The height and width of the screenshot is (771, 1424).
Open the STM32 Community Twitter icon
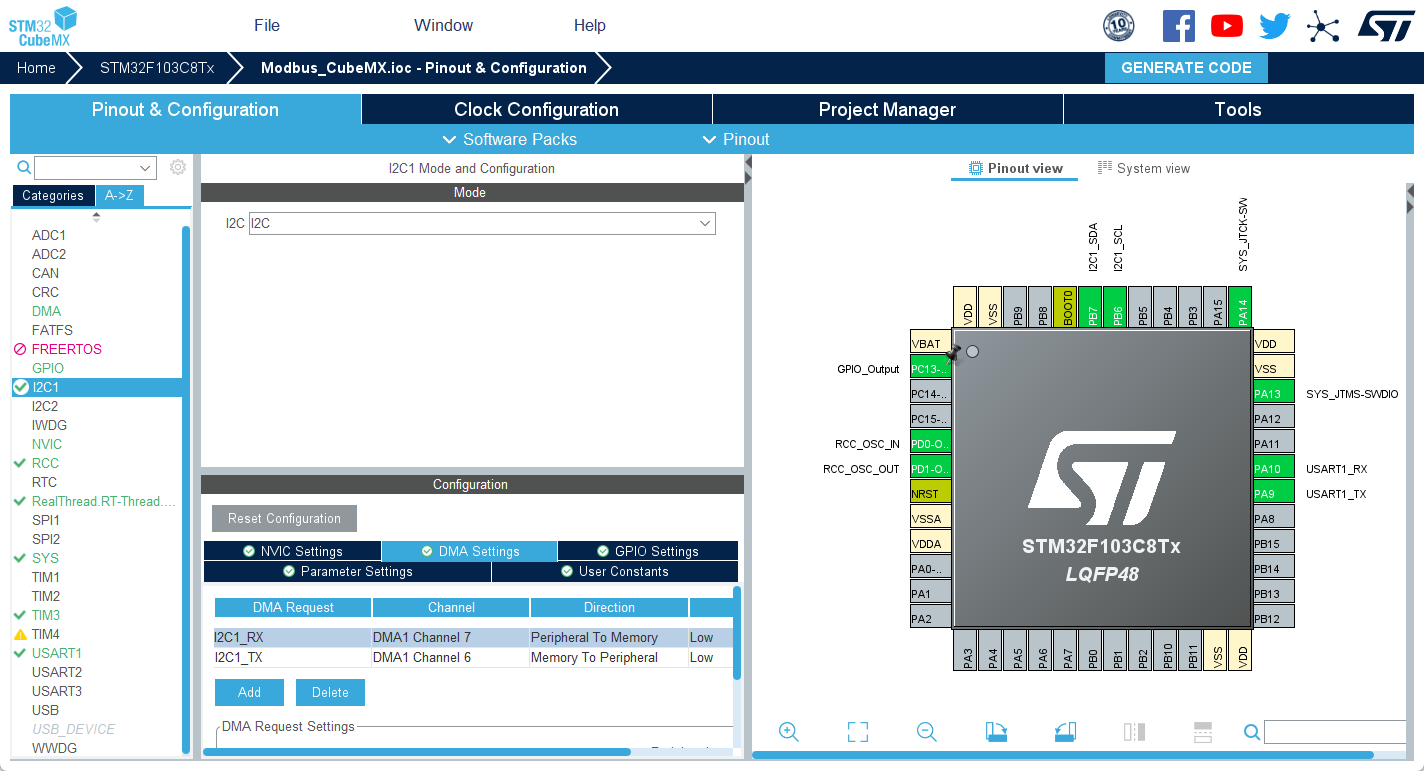tap(1274, 25)
